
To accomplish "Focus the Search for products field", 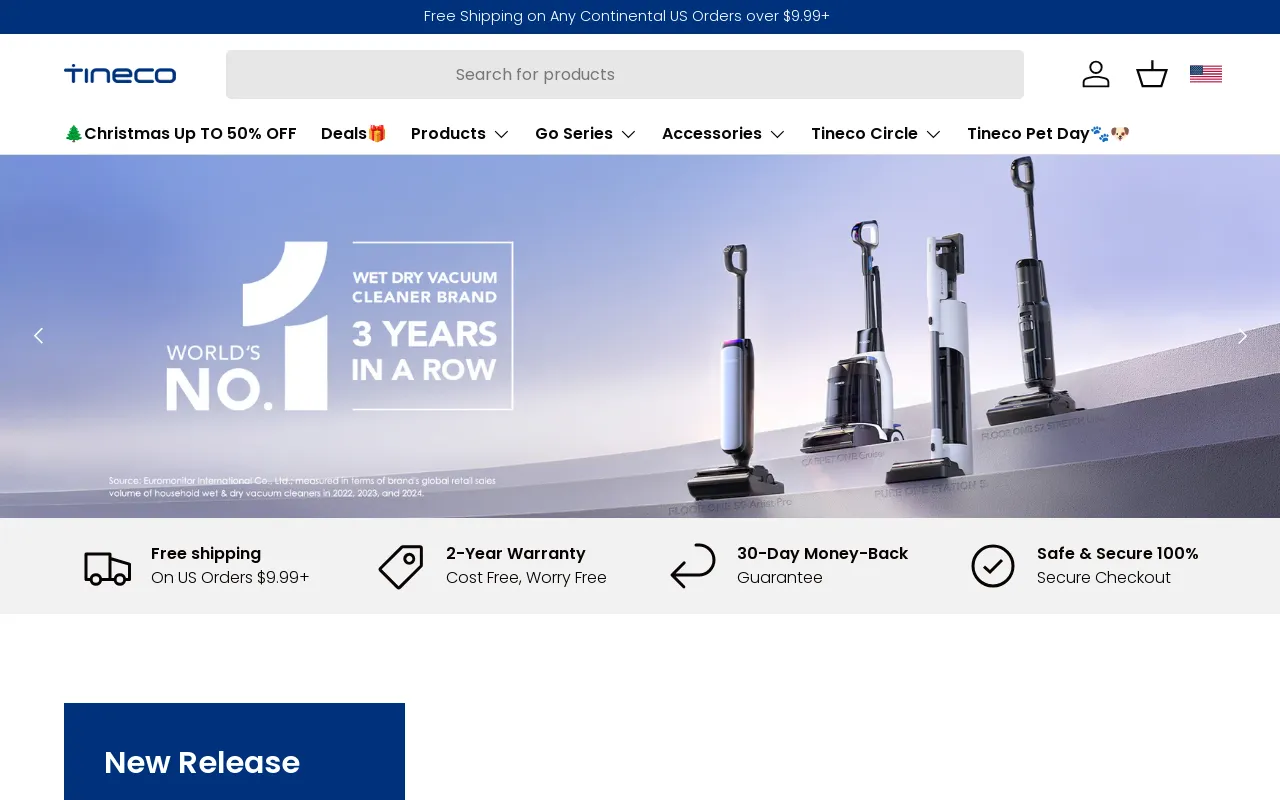I will click(x=624, y=75).
